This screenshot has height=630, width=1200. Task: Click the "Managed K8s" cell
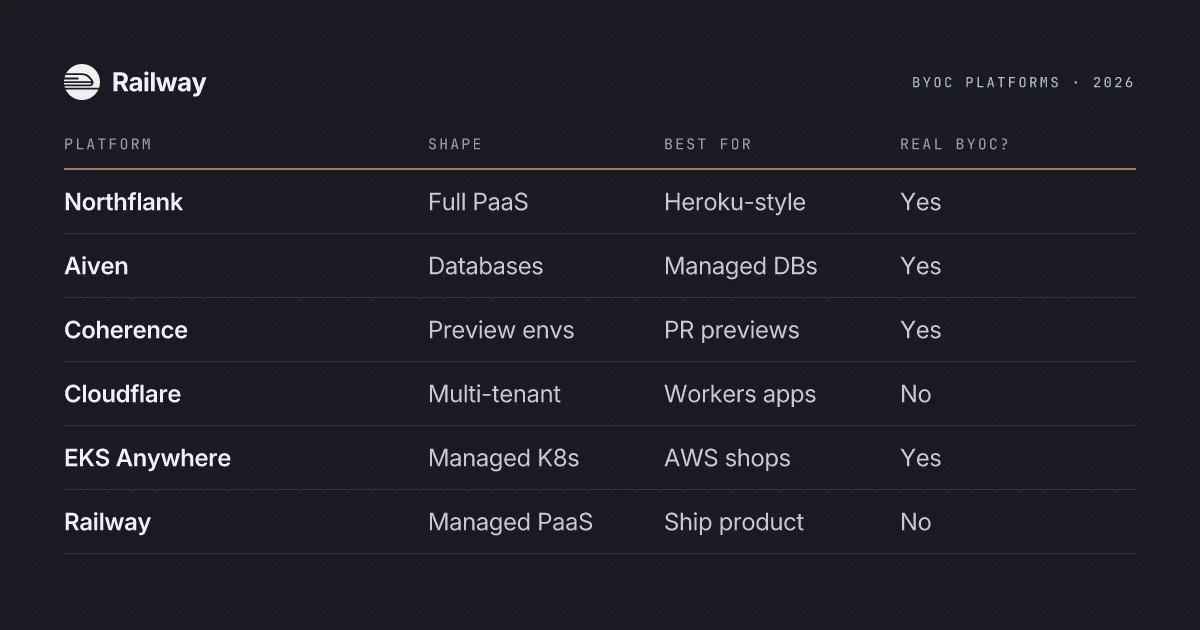pos(504,458)
